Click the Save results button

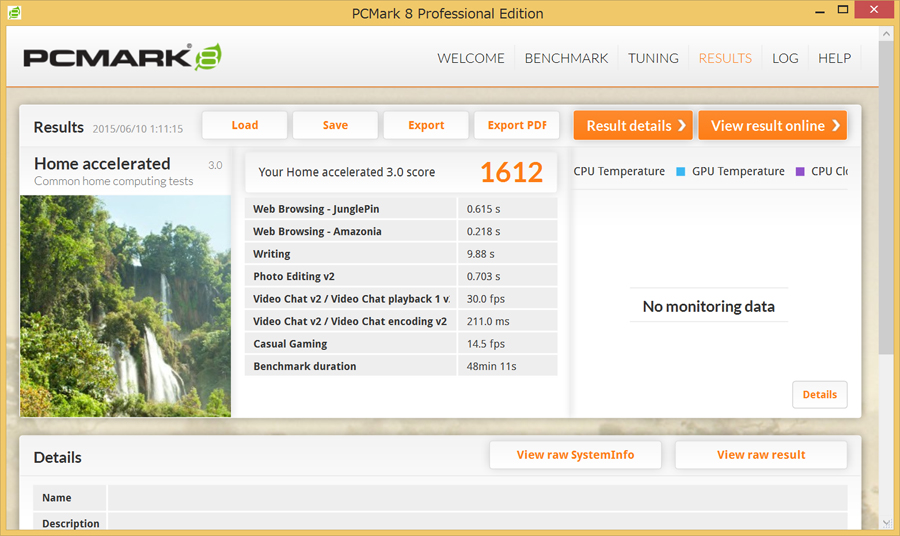click(x=335, y=125)
